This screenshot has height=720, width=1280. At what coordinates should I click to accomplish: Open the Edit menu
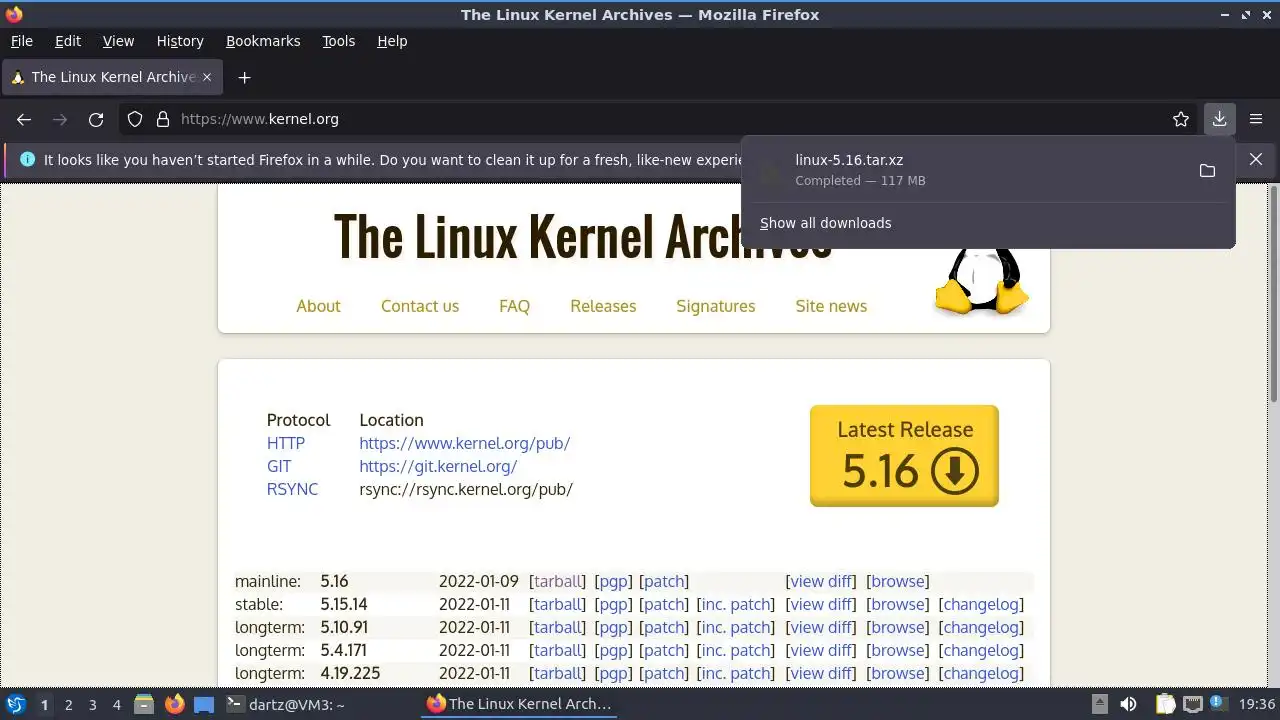(x=68, y=41)
